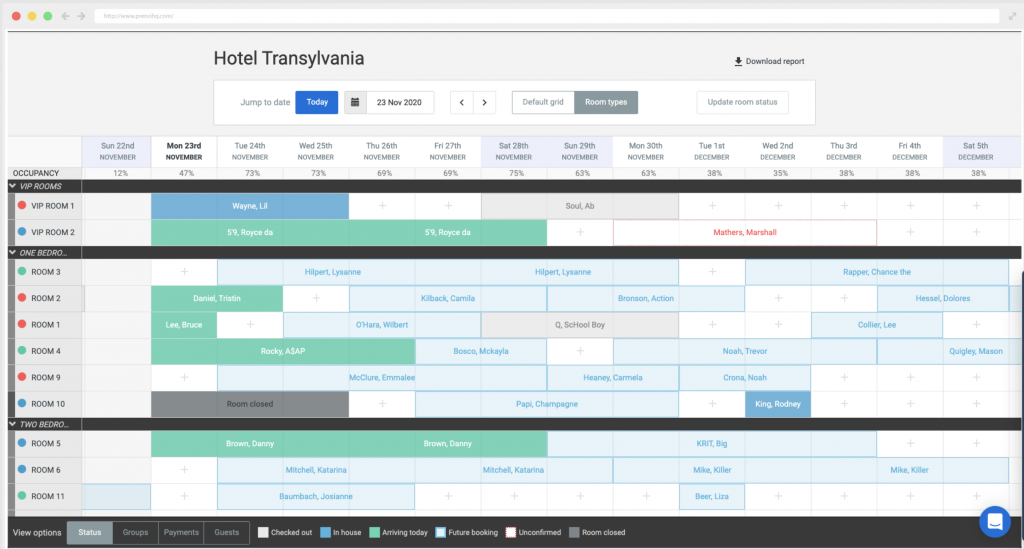Open Papi, Champagne booking in ROOM 10
Screen dimensions: 1024x549
tap(547, 404)
